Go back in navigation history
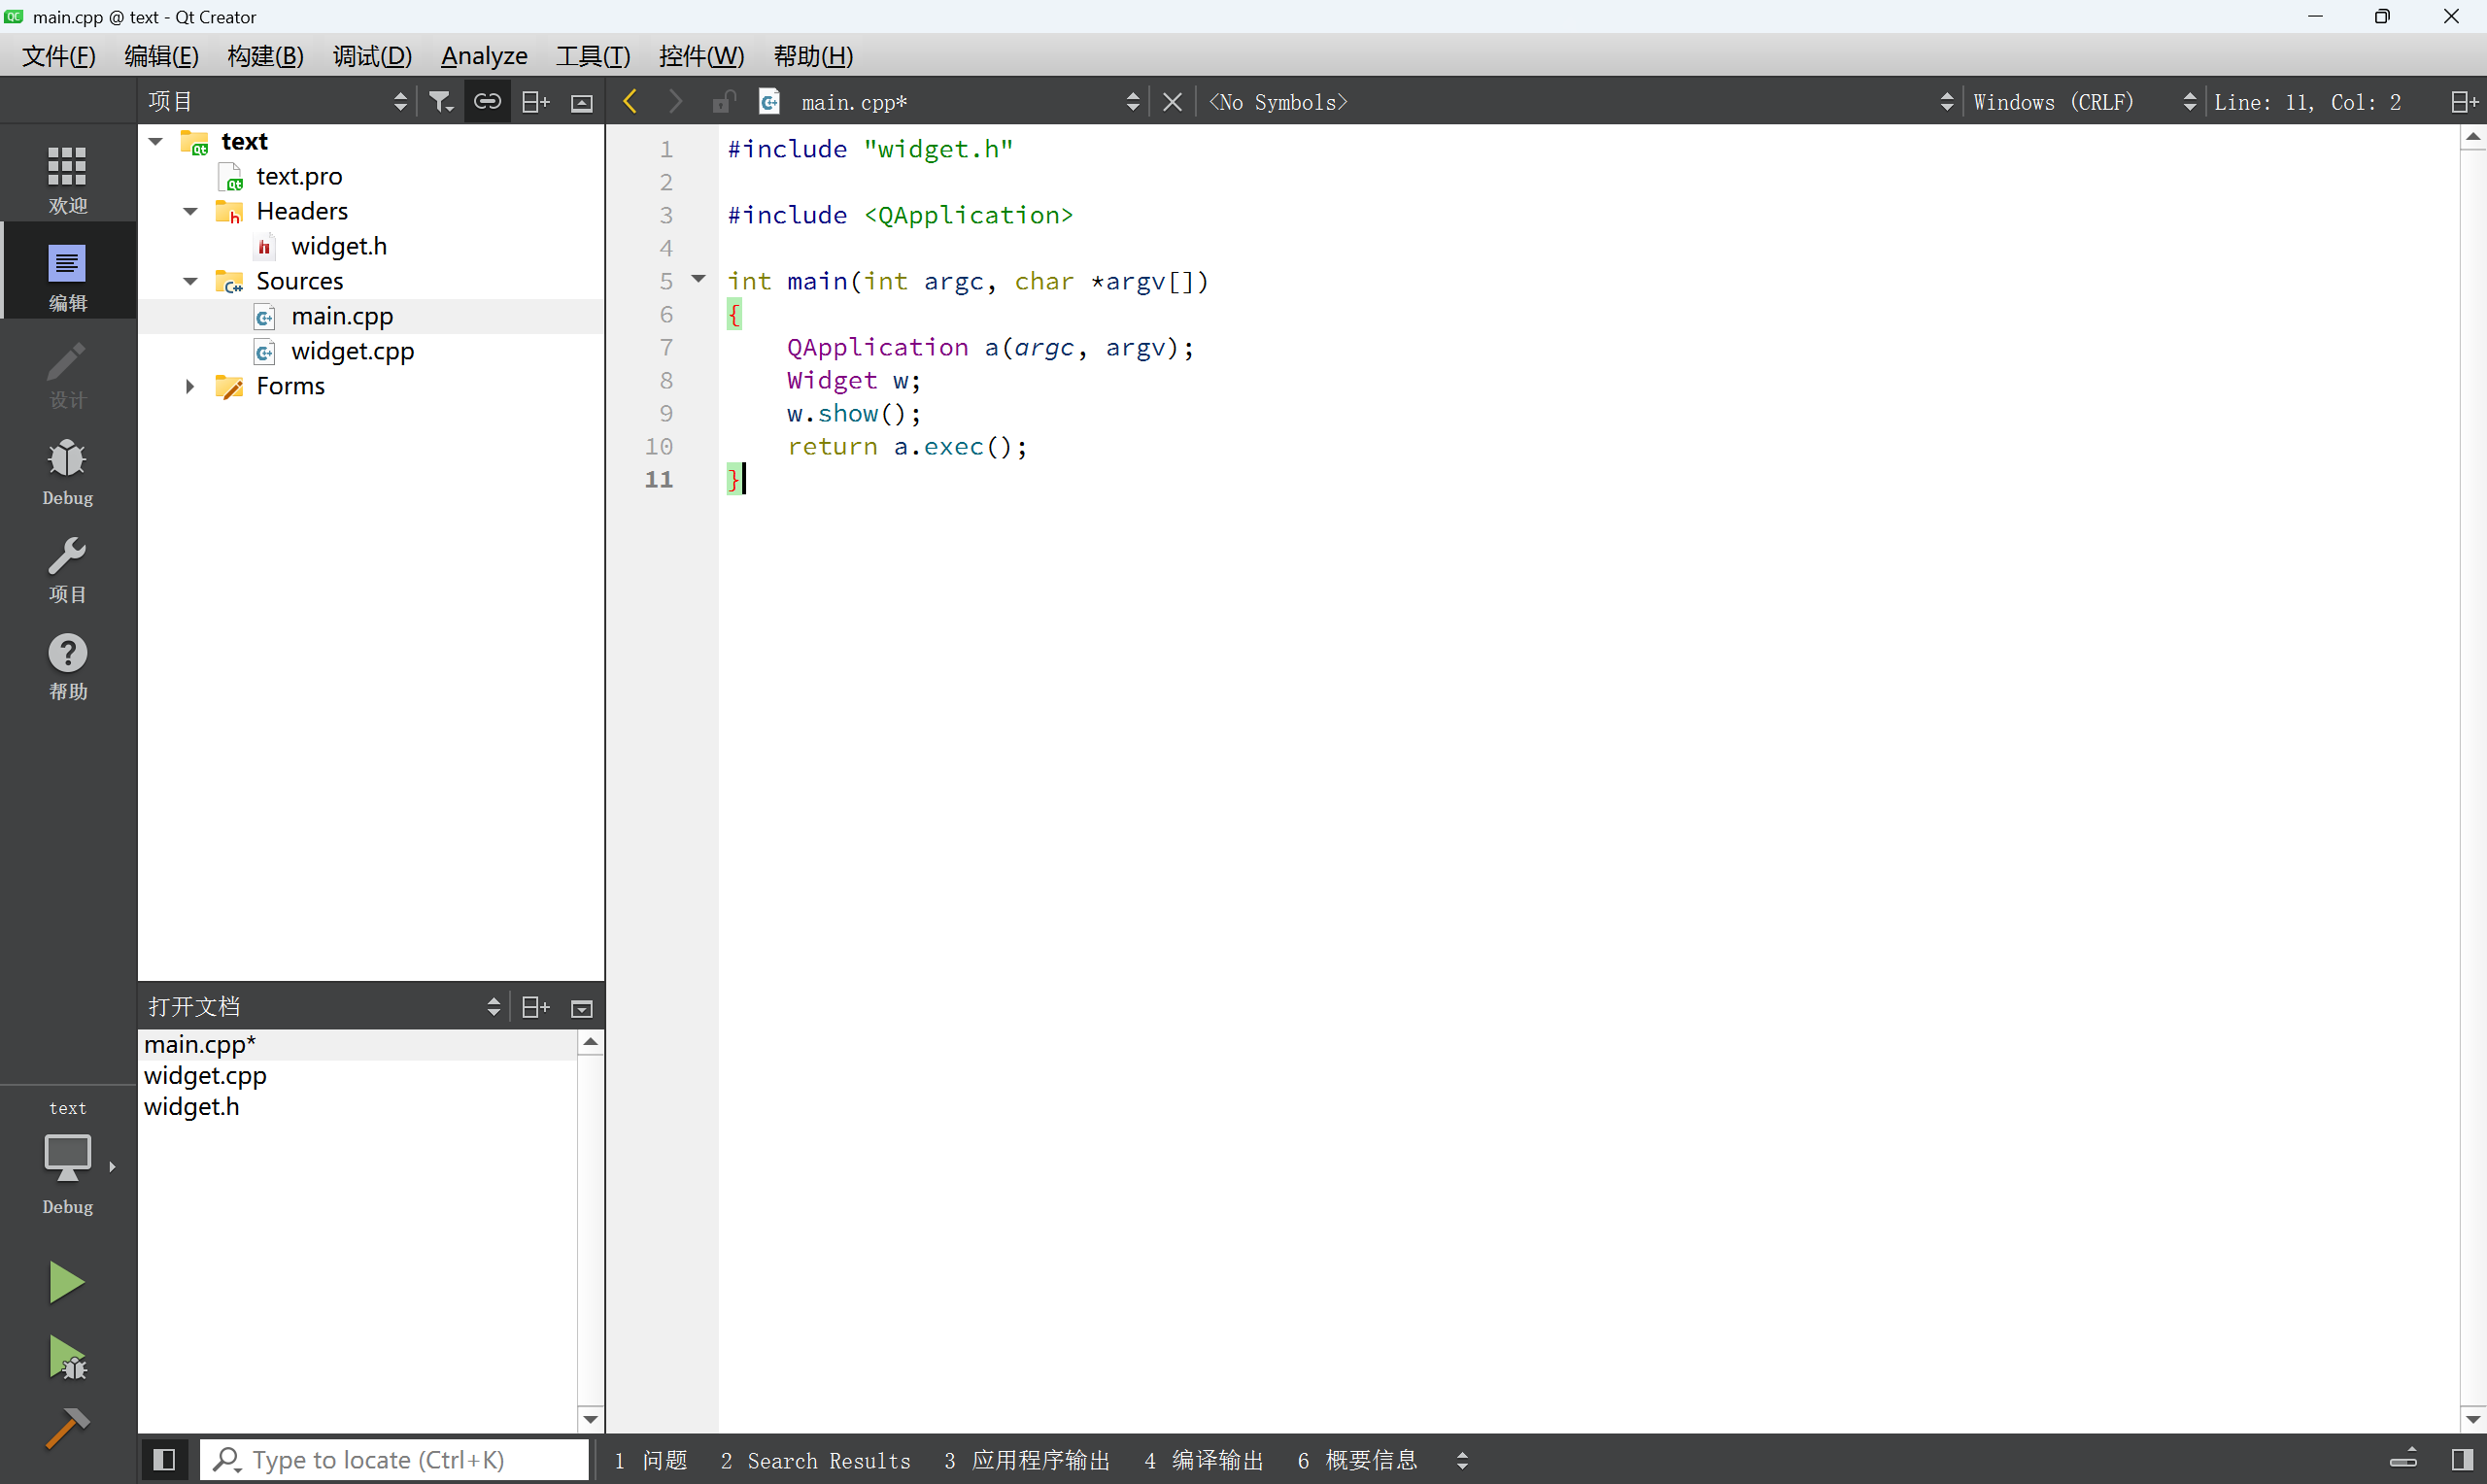Image resolution: width=2487 pixels, height=1484 pixels. click(630, 101)
